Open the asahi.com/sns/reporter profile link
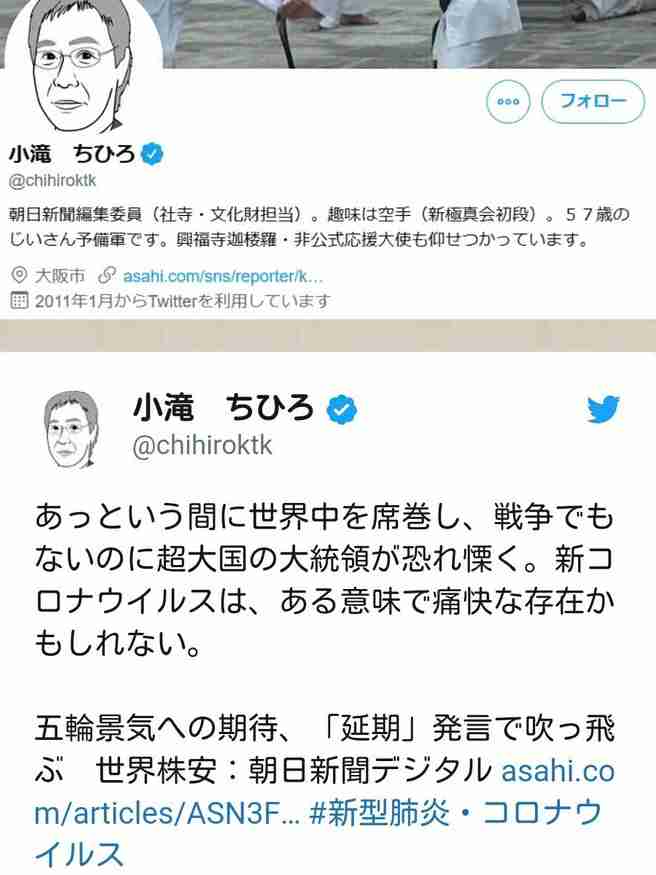This screenshot has width=656, height=875. tap(223, 276)
